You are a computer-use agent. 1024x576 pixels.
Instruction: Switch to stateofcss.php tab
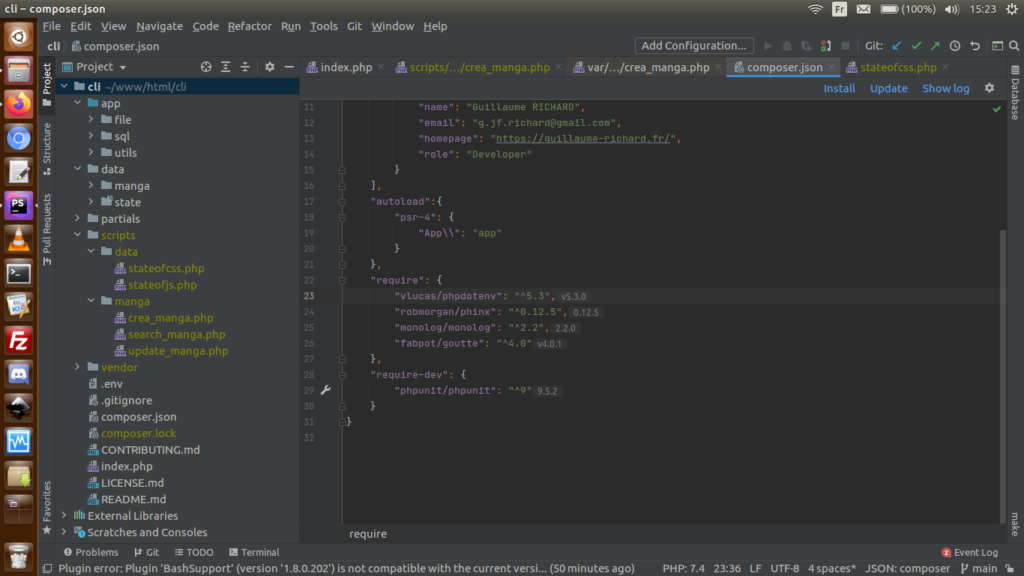tap(897, 67)
